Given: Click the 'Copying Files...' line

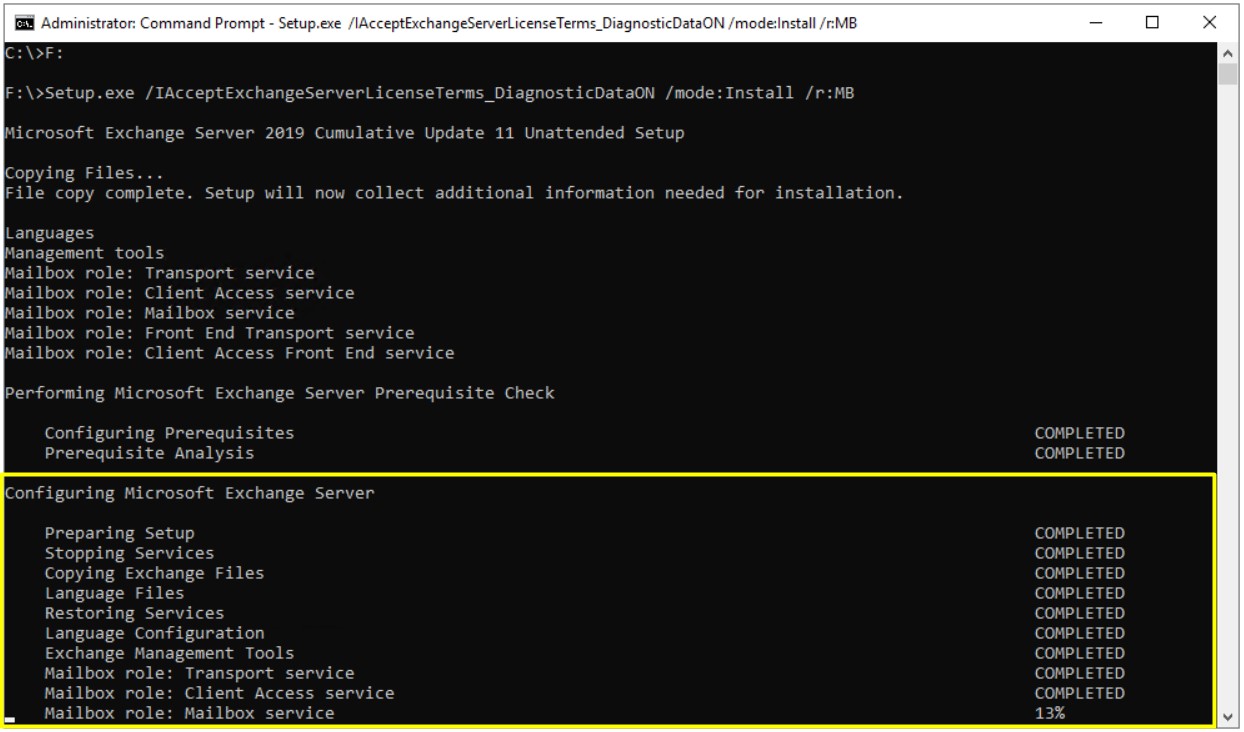Looking at the screenshot, I should tap(85, 174).
